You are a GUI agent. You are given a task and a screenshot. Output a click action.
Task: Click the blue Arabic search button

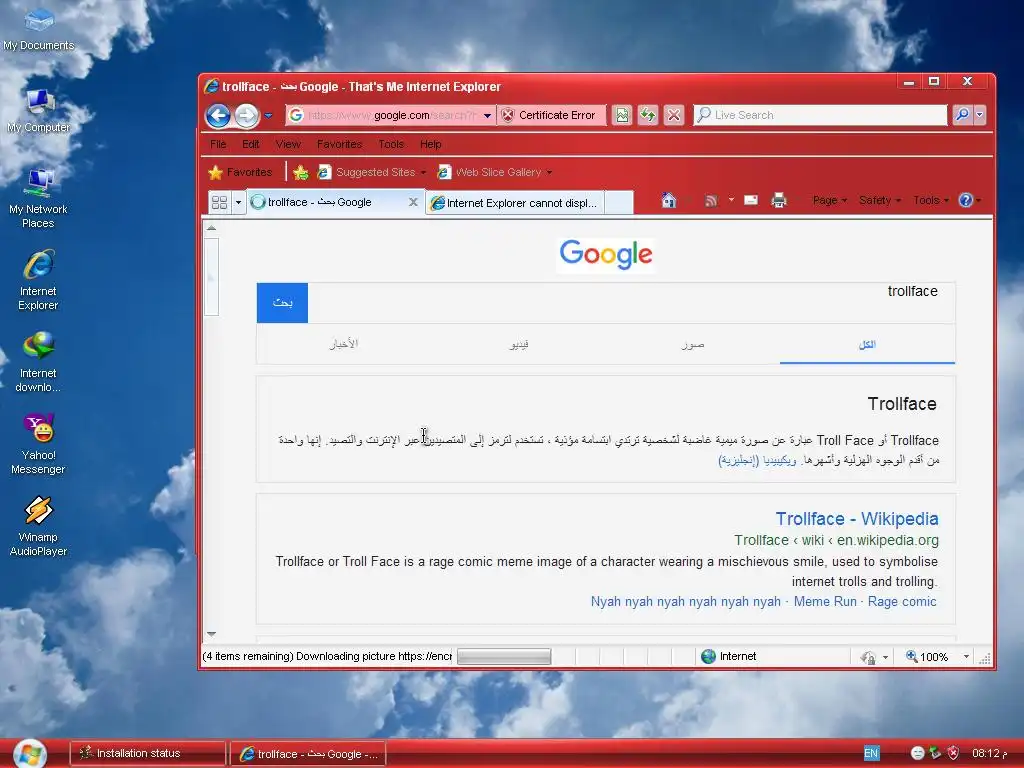click(282, 303)
